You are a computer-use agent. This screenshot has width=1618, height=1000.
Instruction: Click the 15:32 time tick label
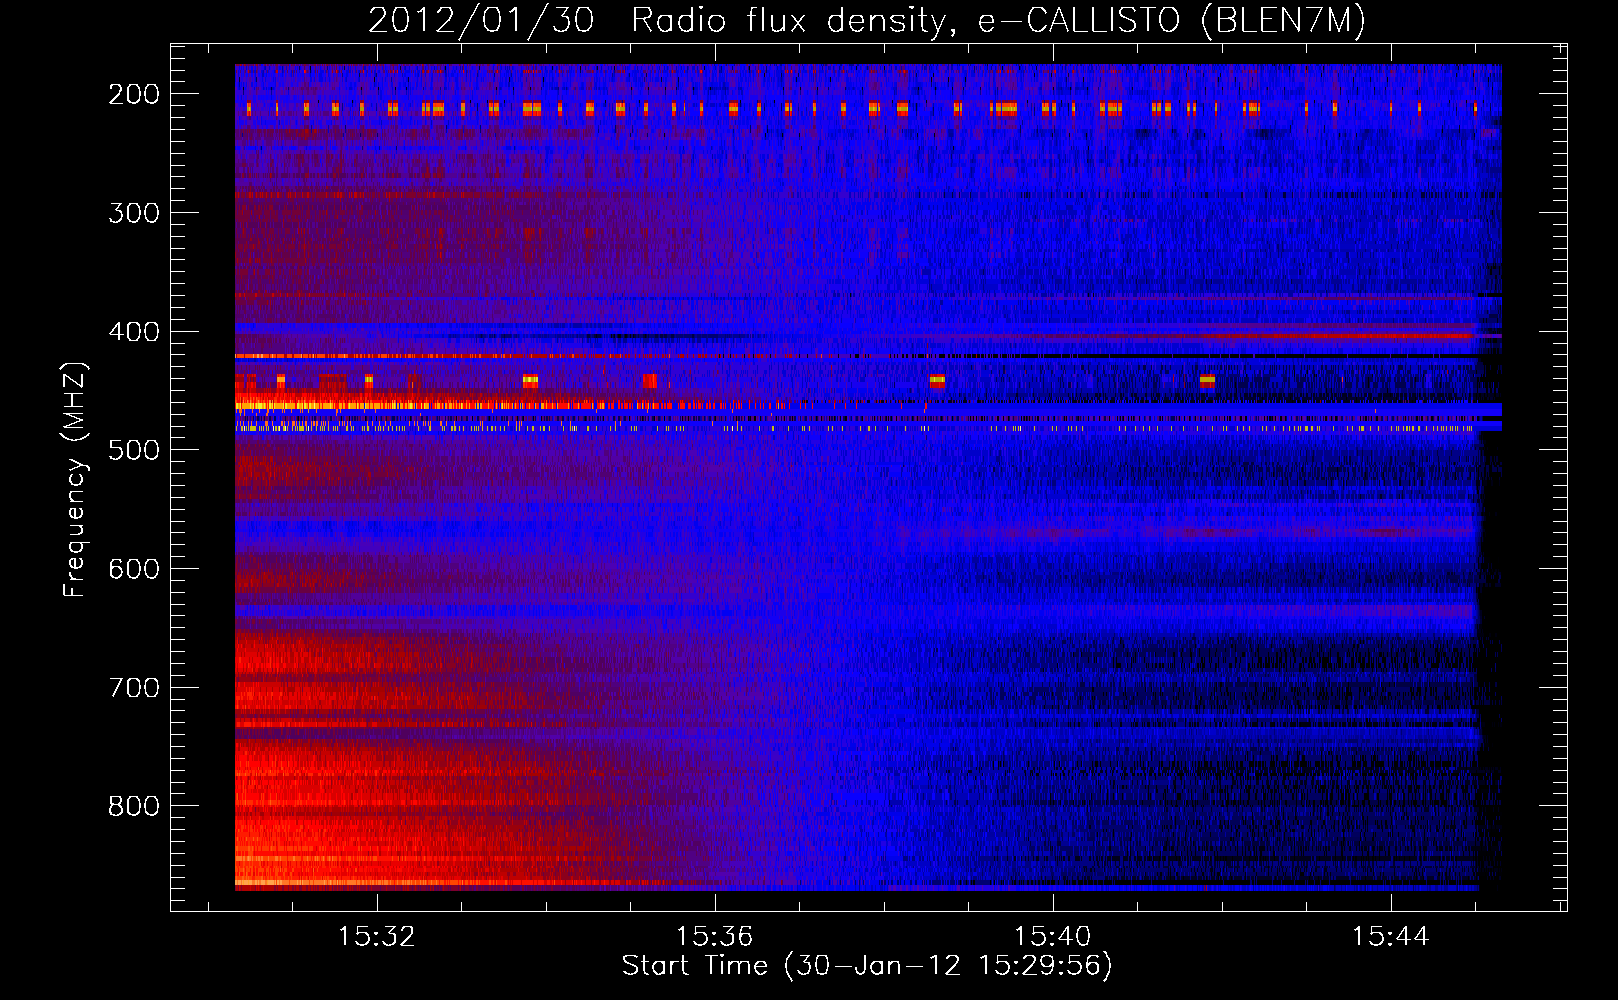tap(376, 937)
